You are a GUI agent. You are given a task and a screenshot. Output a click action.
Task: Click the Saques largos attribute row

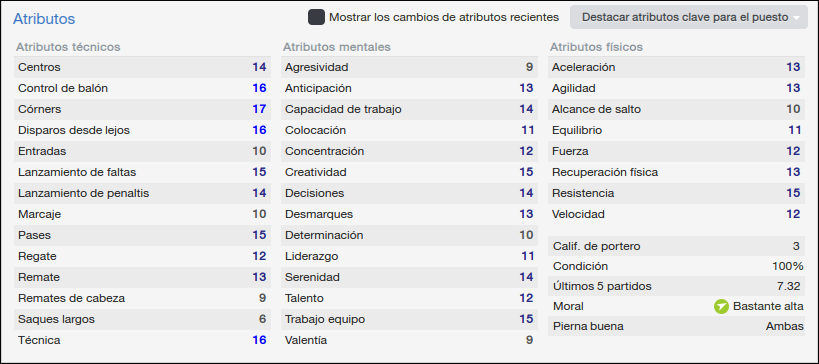coord(142,319)
